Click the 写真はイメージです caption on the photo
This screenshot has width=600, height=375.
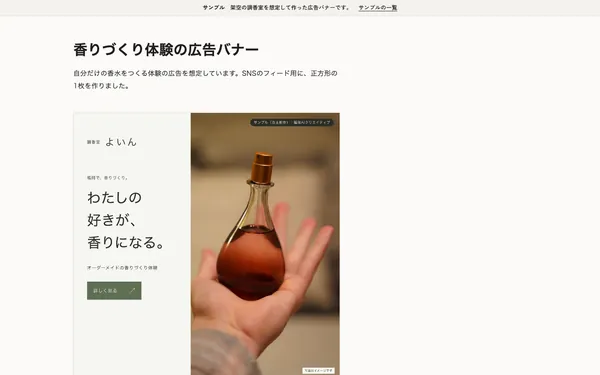318,370
